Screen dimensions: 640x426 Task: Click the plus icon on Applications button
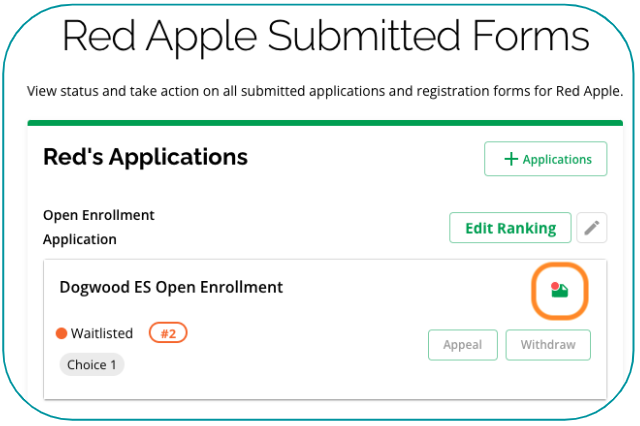[511, 159]
